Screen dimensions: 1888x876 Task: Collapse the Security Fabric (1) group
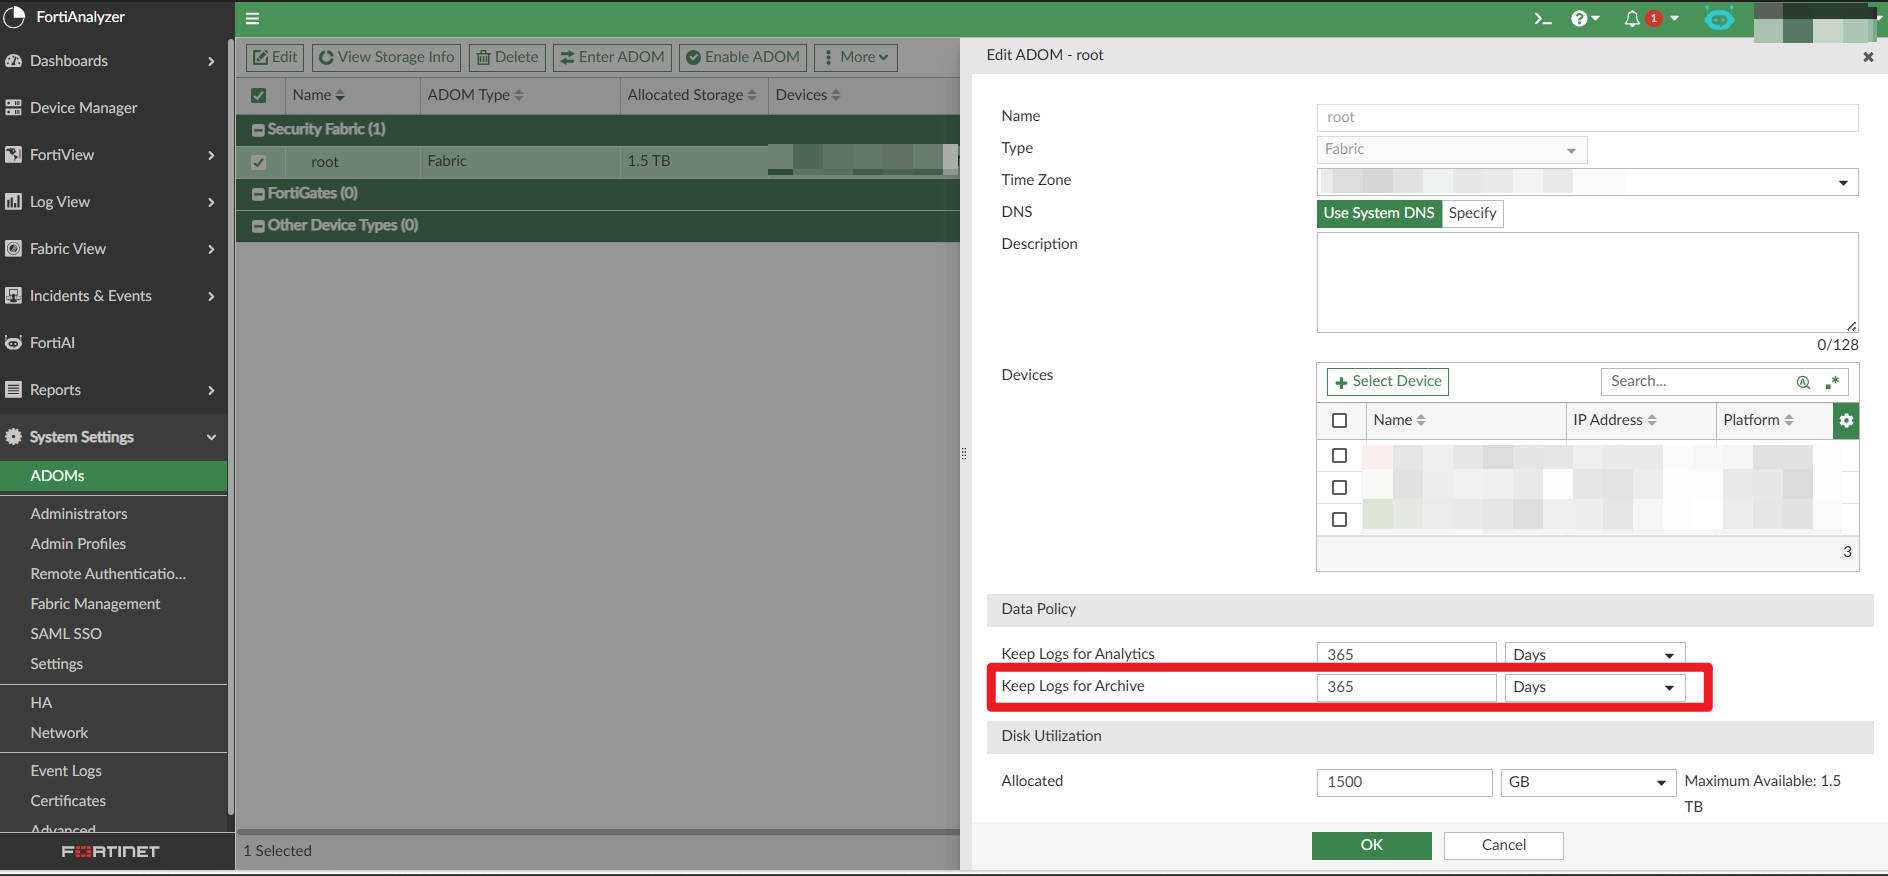coord(258,130)
